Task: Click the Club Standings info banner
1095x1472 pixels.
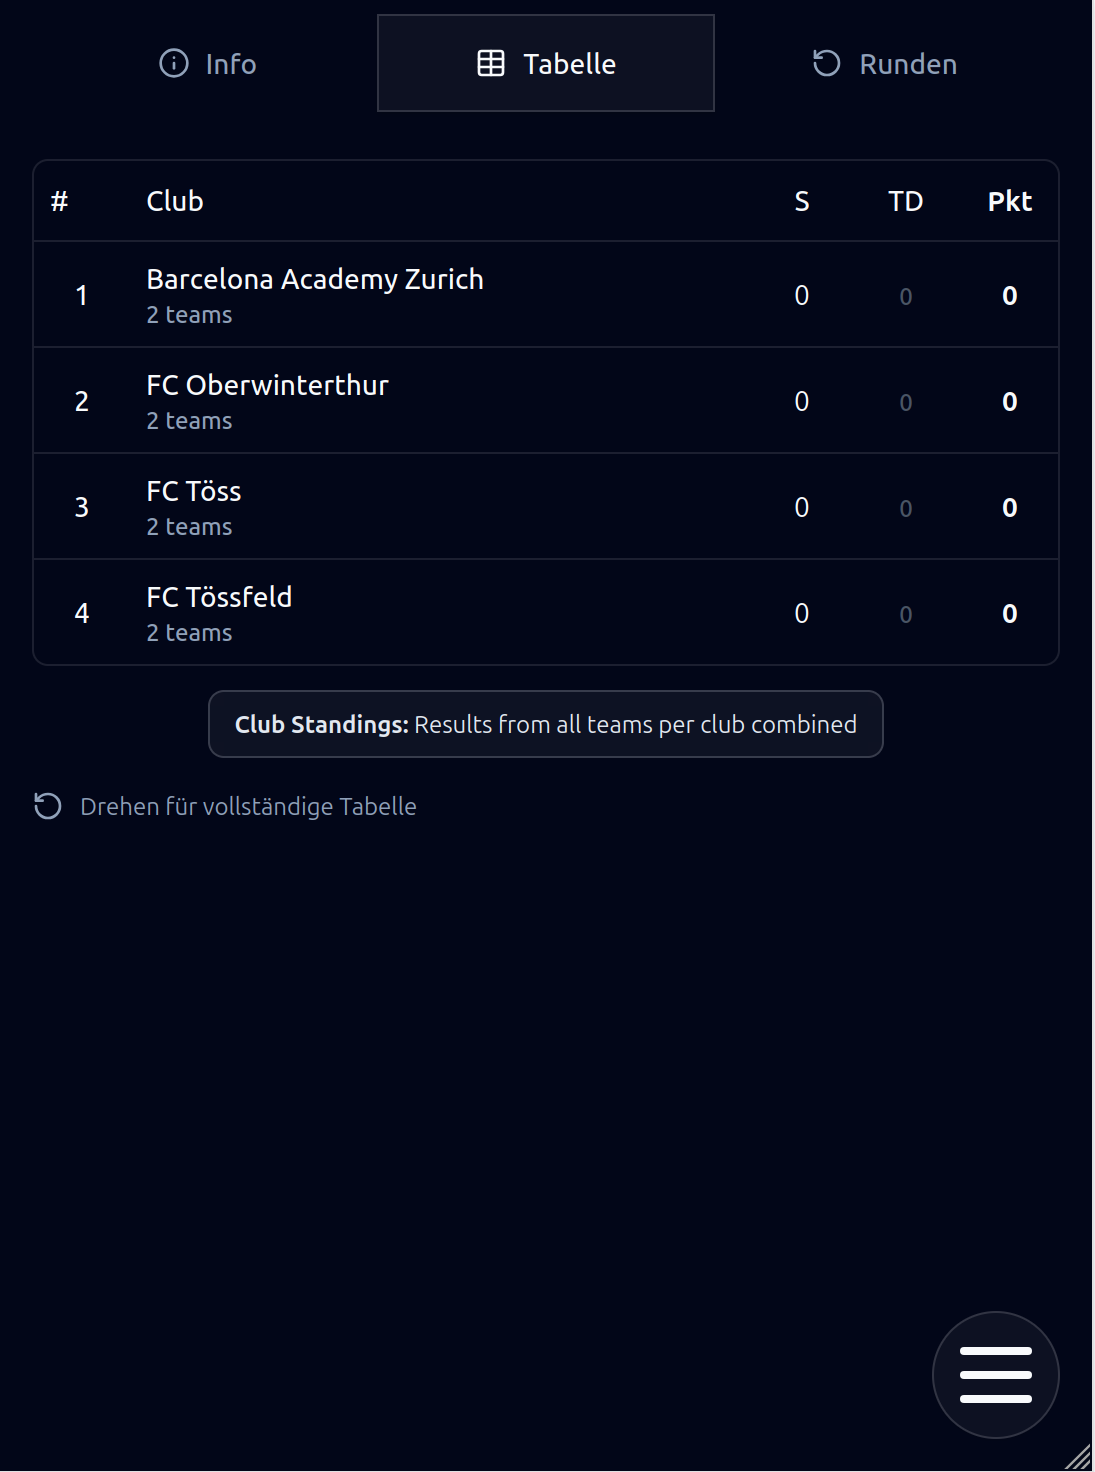Action: pos(546,724)
